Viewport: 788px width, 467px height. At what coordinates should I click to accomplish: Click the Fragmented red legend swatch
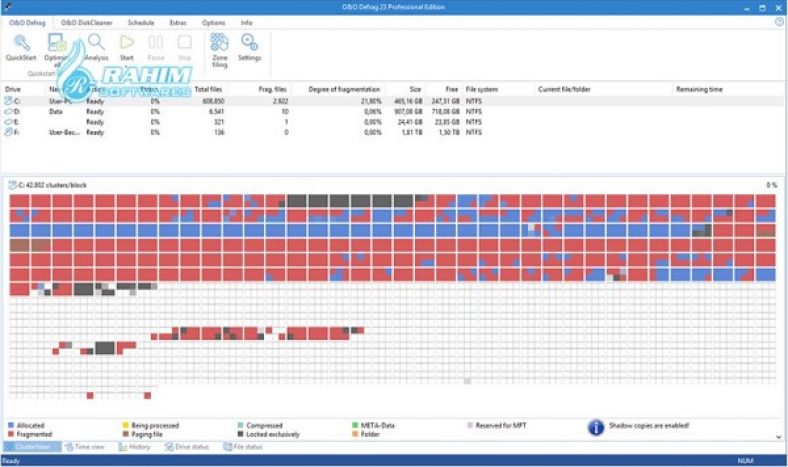point(11,434)
